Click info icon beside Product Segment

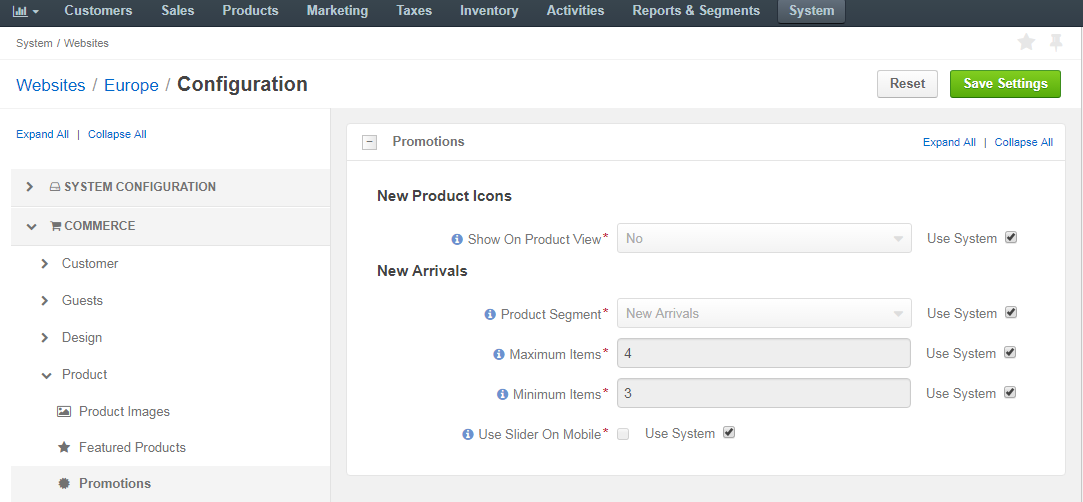[490, 314]
